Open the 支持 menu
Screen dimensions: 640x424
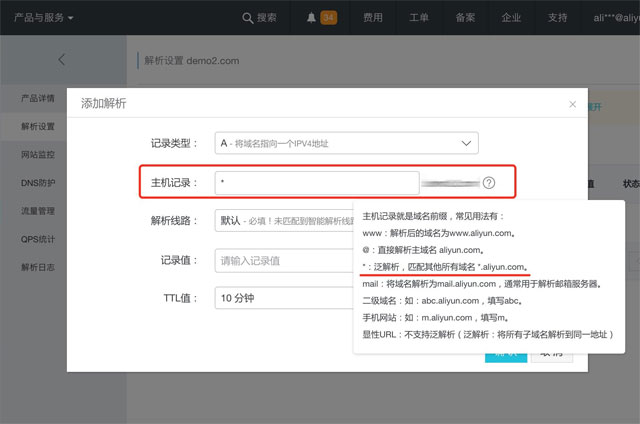[x=558, y=18]
